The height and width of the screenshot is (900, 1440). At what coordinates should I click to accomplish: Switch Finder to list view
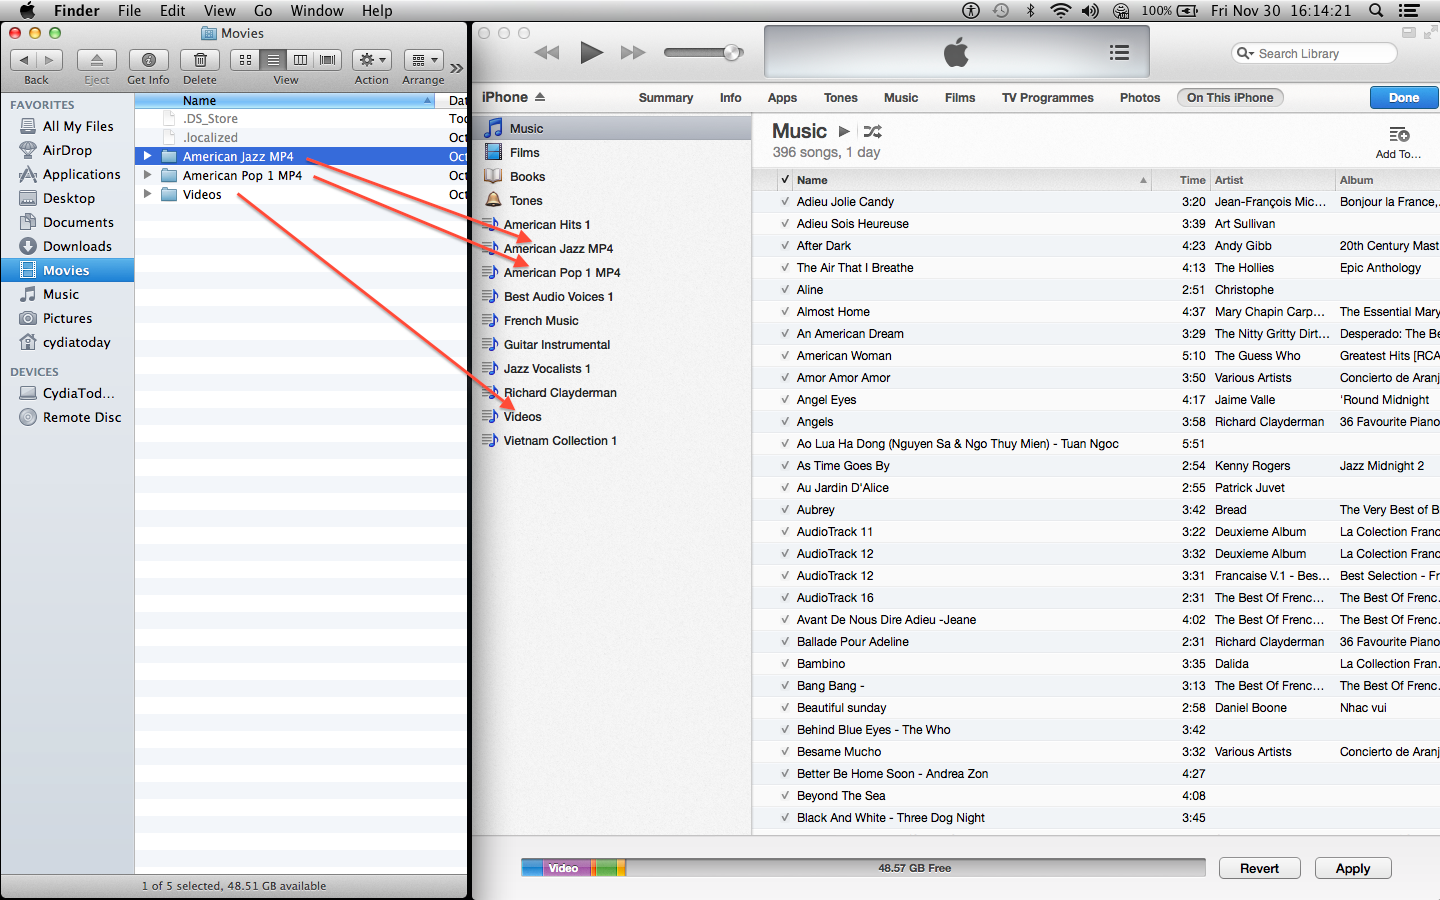273,60
